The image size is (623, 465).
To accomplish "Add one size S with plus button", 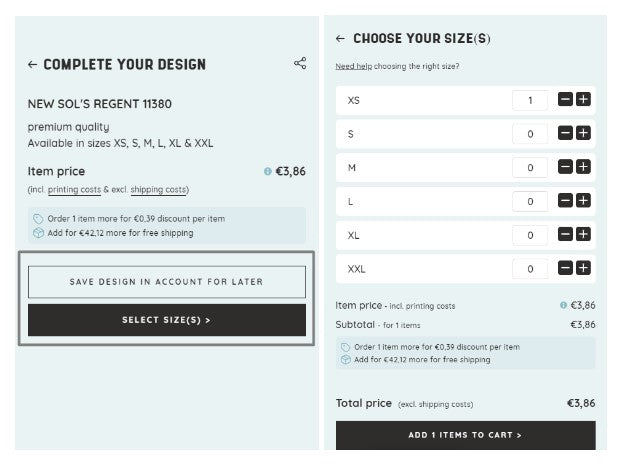I will click(x=583, y=133).
